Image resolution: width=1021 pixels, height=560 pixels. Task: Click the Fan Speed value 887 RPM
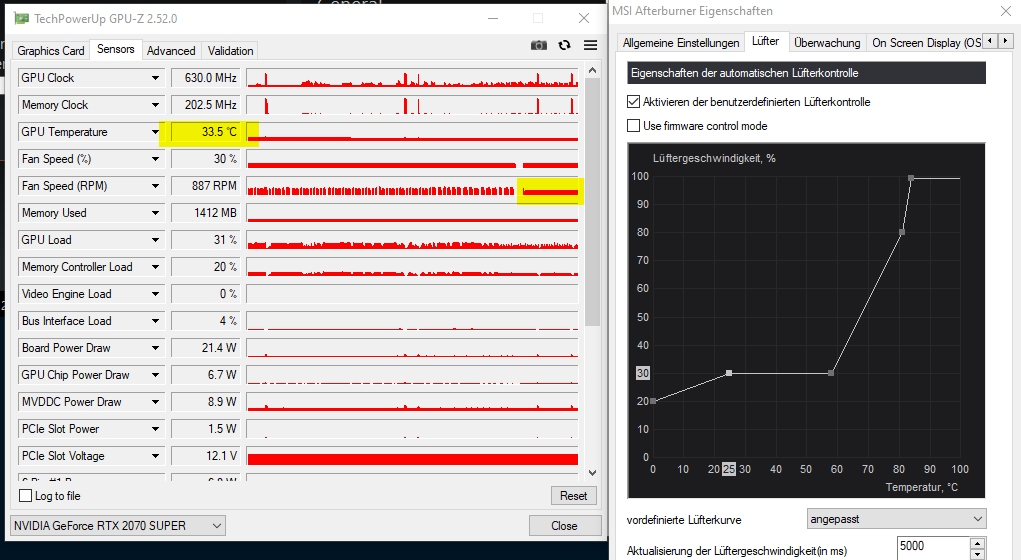[206, 186]
